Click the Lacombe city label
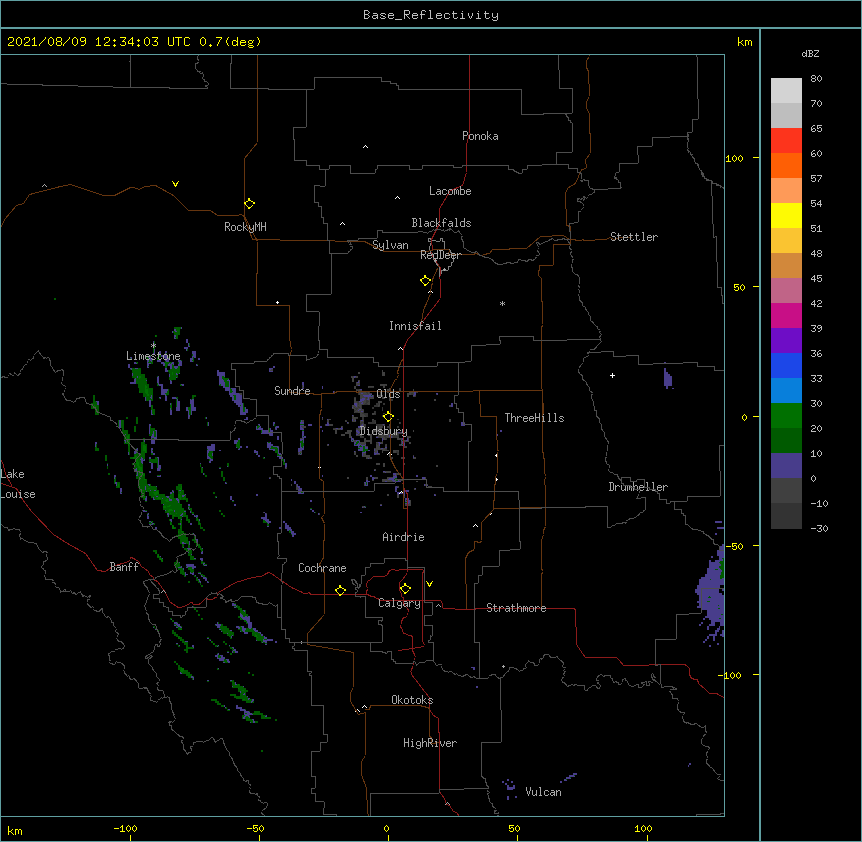 [450, 191]
